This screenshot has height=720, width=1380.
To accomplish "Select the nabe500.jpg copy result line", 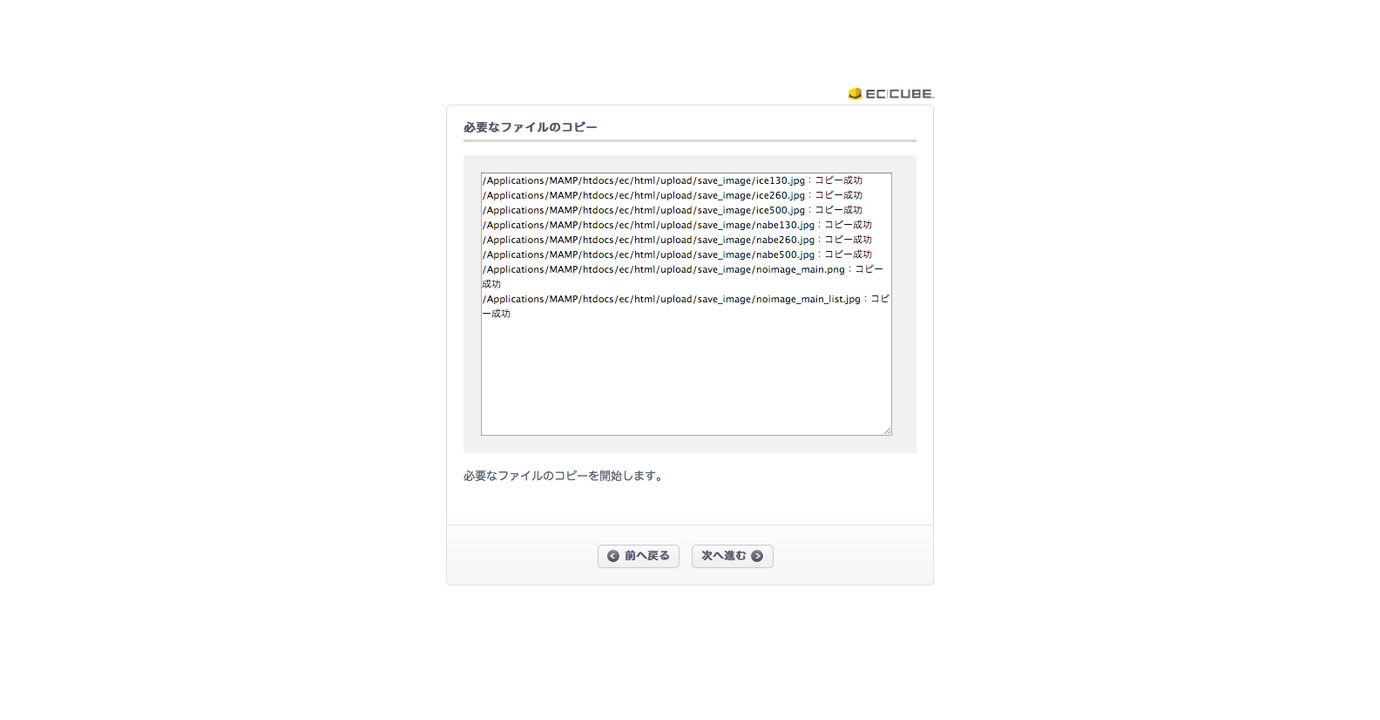I will point(677,255).
